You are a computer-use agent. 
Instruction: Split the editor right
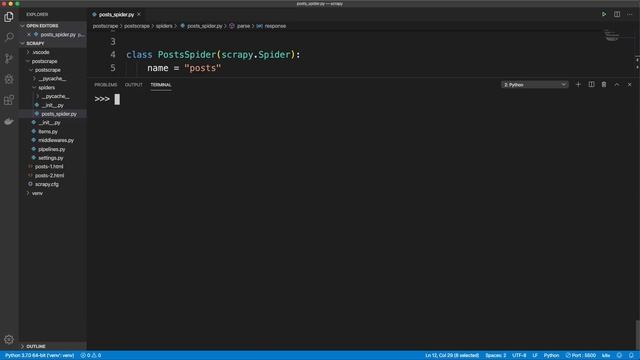(617, 14)
